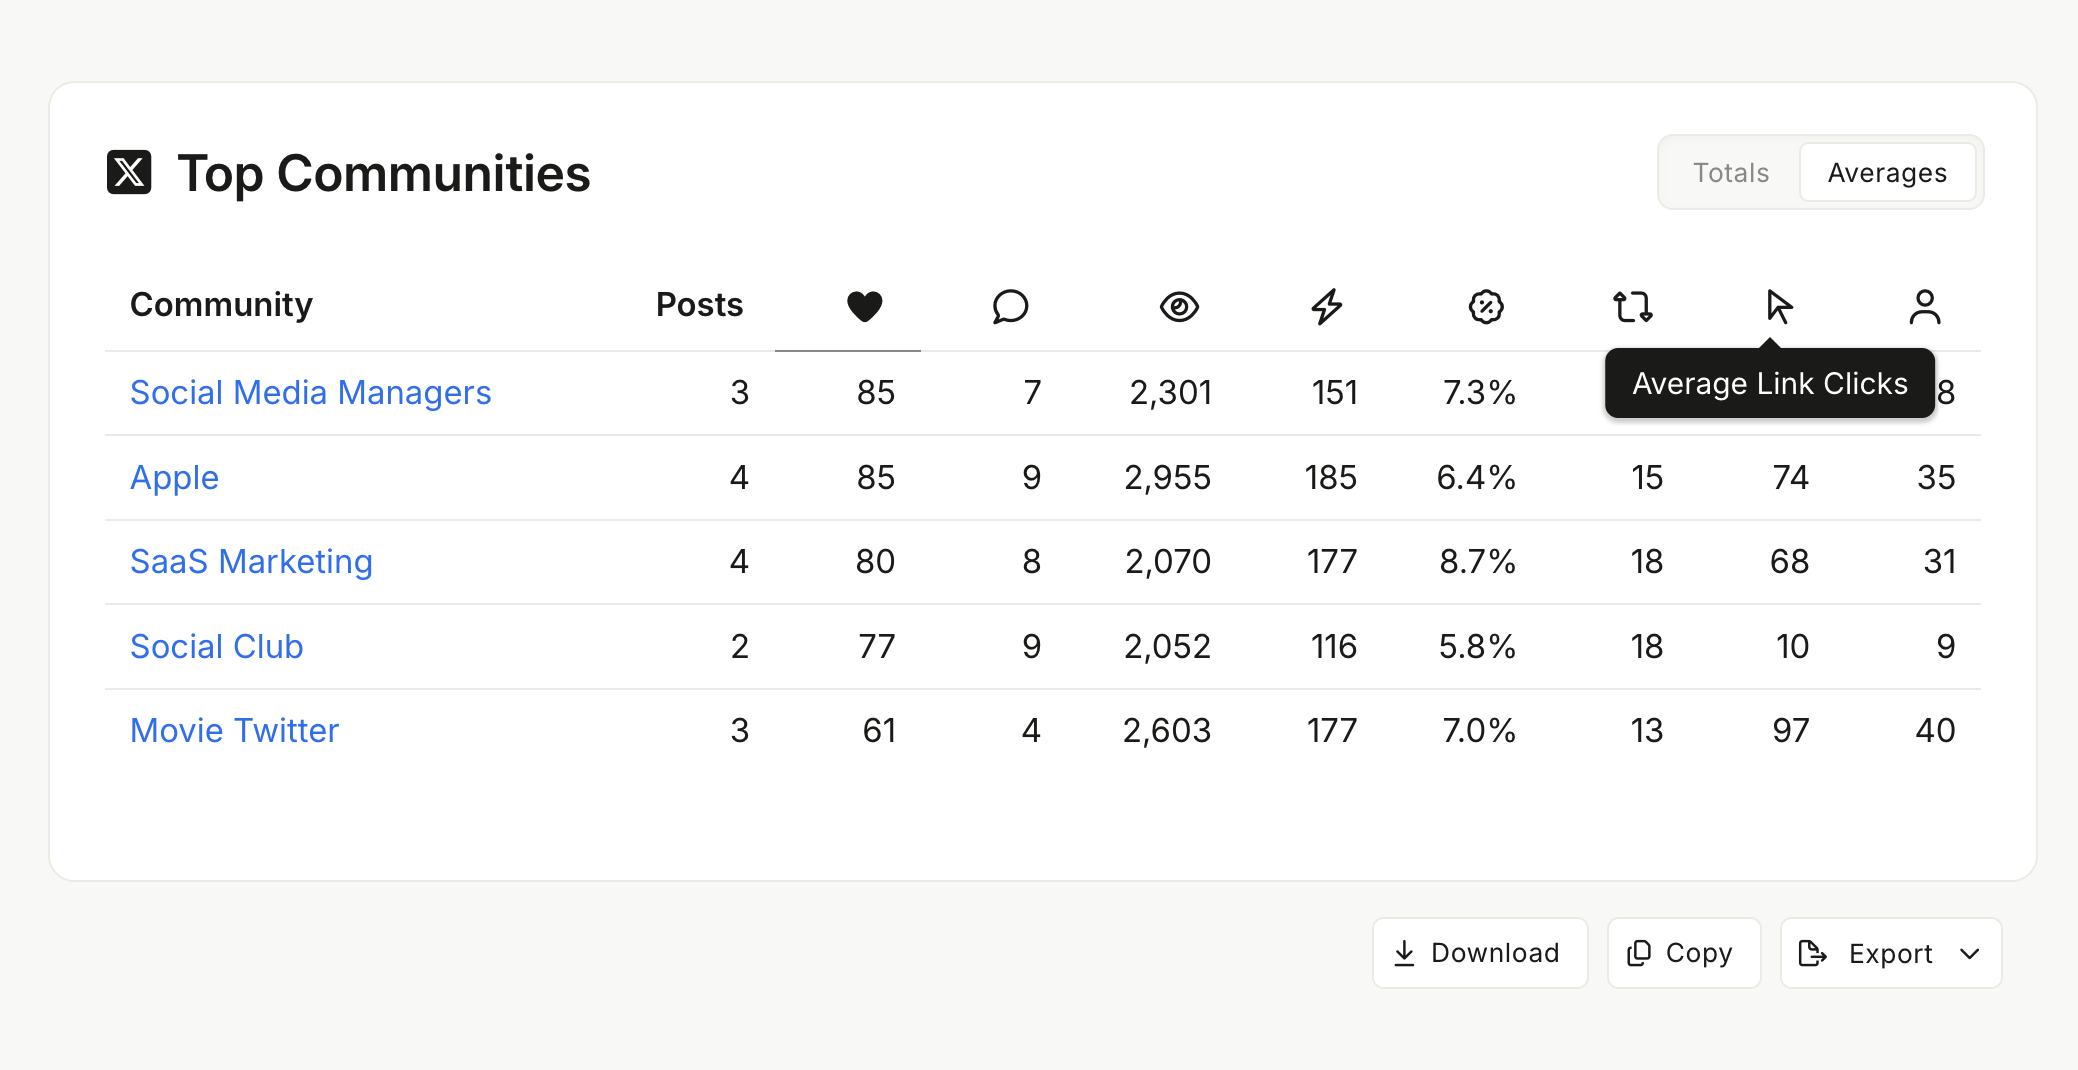Open the SaaS Marketing community link
Image resolution: width=2078 pixels, height=1070 pixels.
[251, 562]
